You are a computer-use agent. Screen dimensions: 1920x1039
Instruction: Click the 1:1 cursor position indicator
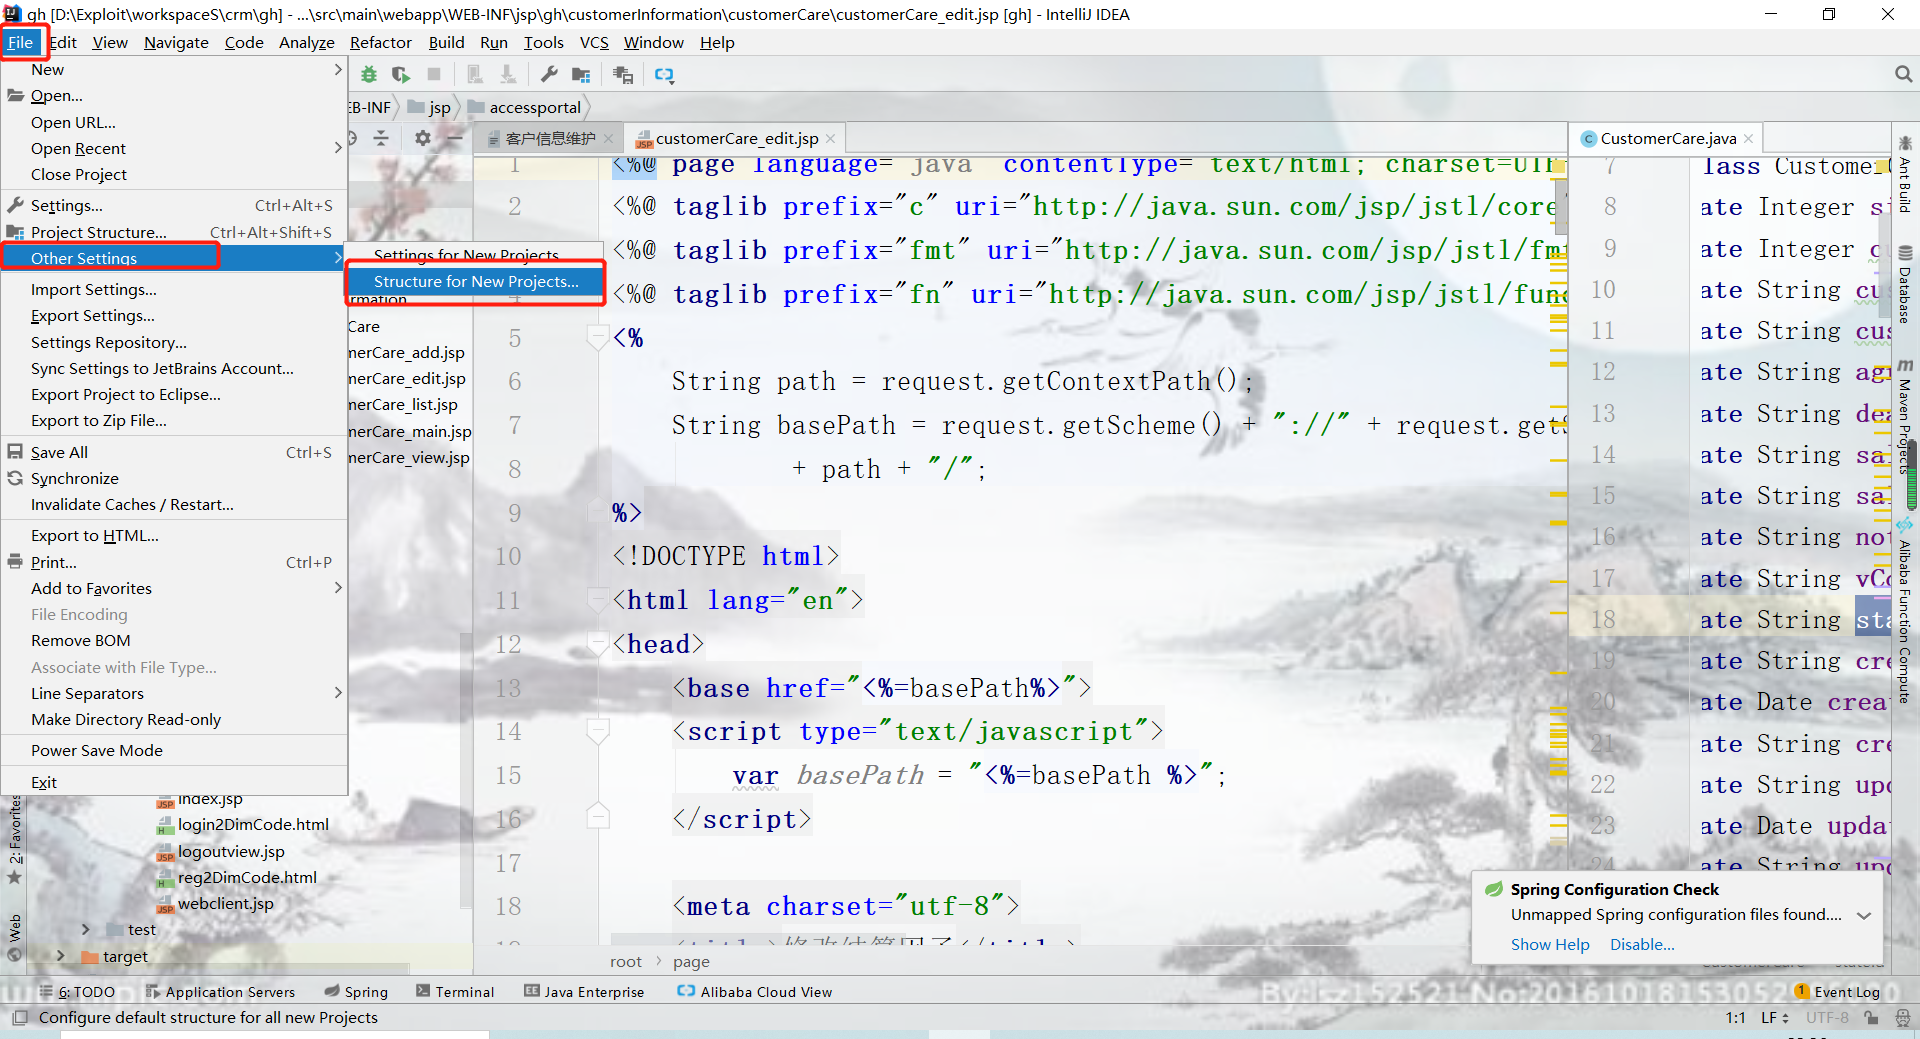pos(1735,1018)
